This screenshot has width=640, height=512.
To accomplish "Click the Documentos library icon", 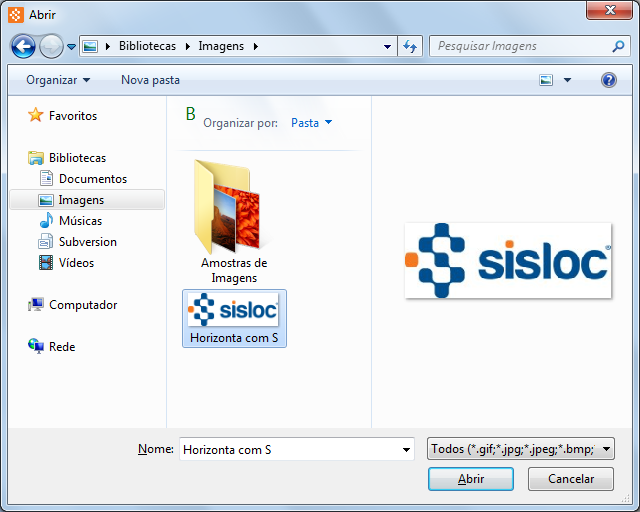I will click(46, 178).
